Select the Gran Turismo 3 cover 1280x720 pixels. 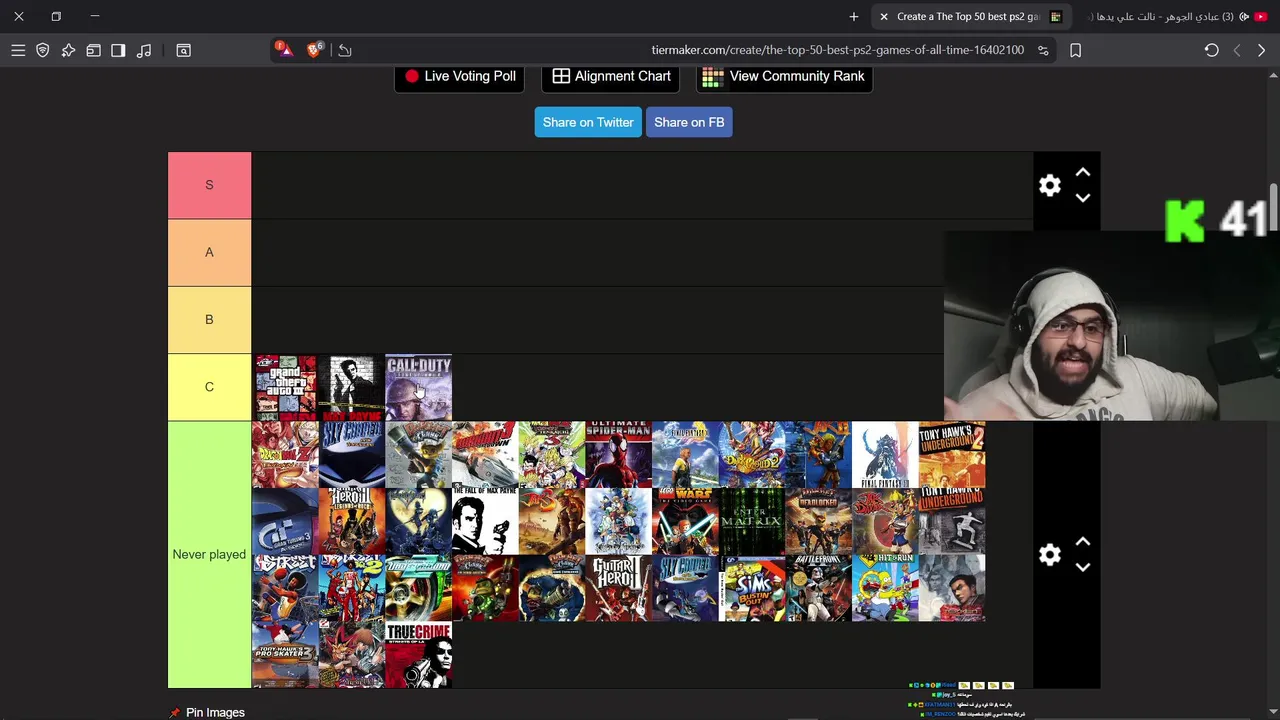point(285,521)
